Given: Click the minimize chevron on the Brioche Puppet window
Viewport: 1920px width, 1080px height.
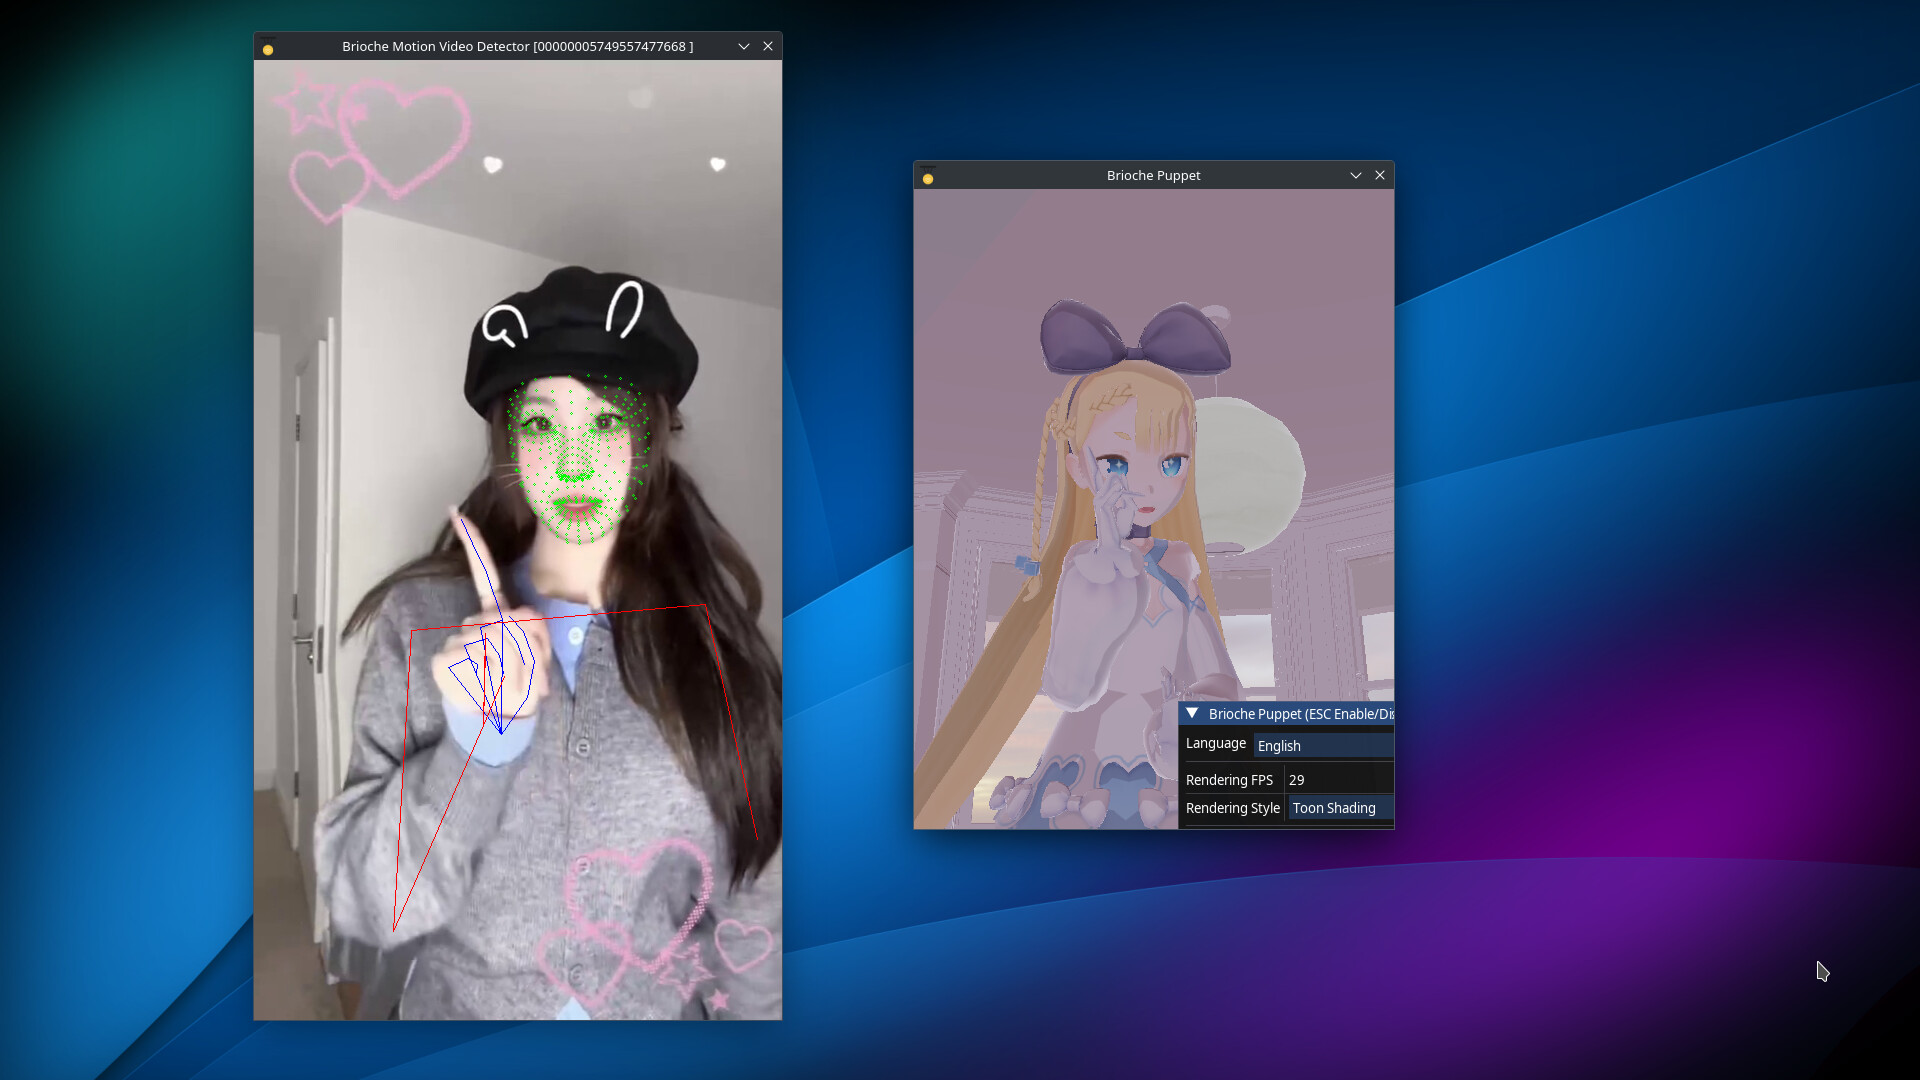Looking at the screenshot, I should click(1355, 175).
